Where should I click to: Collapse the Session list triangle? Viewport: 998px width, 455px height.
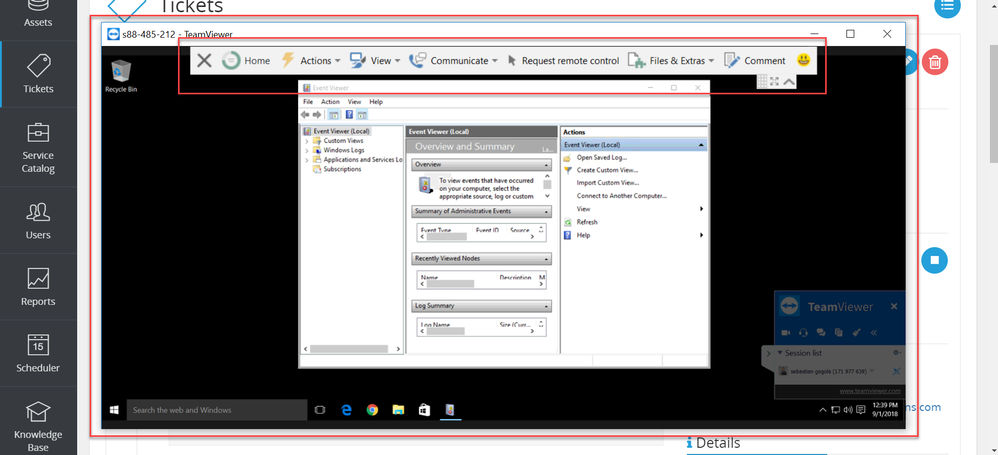coord(780,353)
